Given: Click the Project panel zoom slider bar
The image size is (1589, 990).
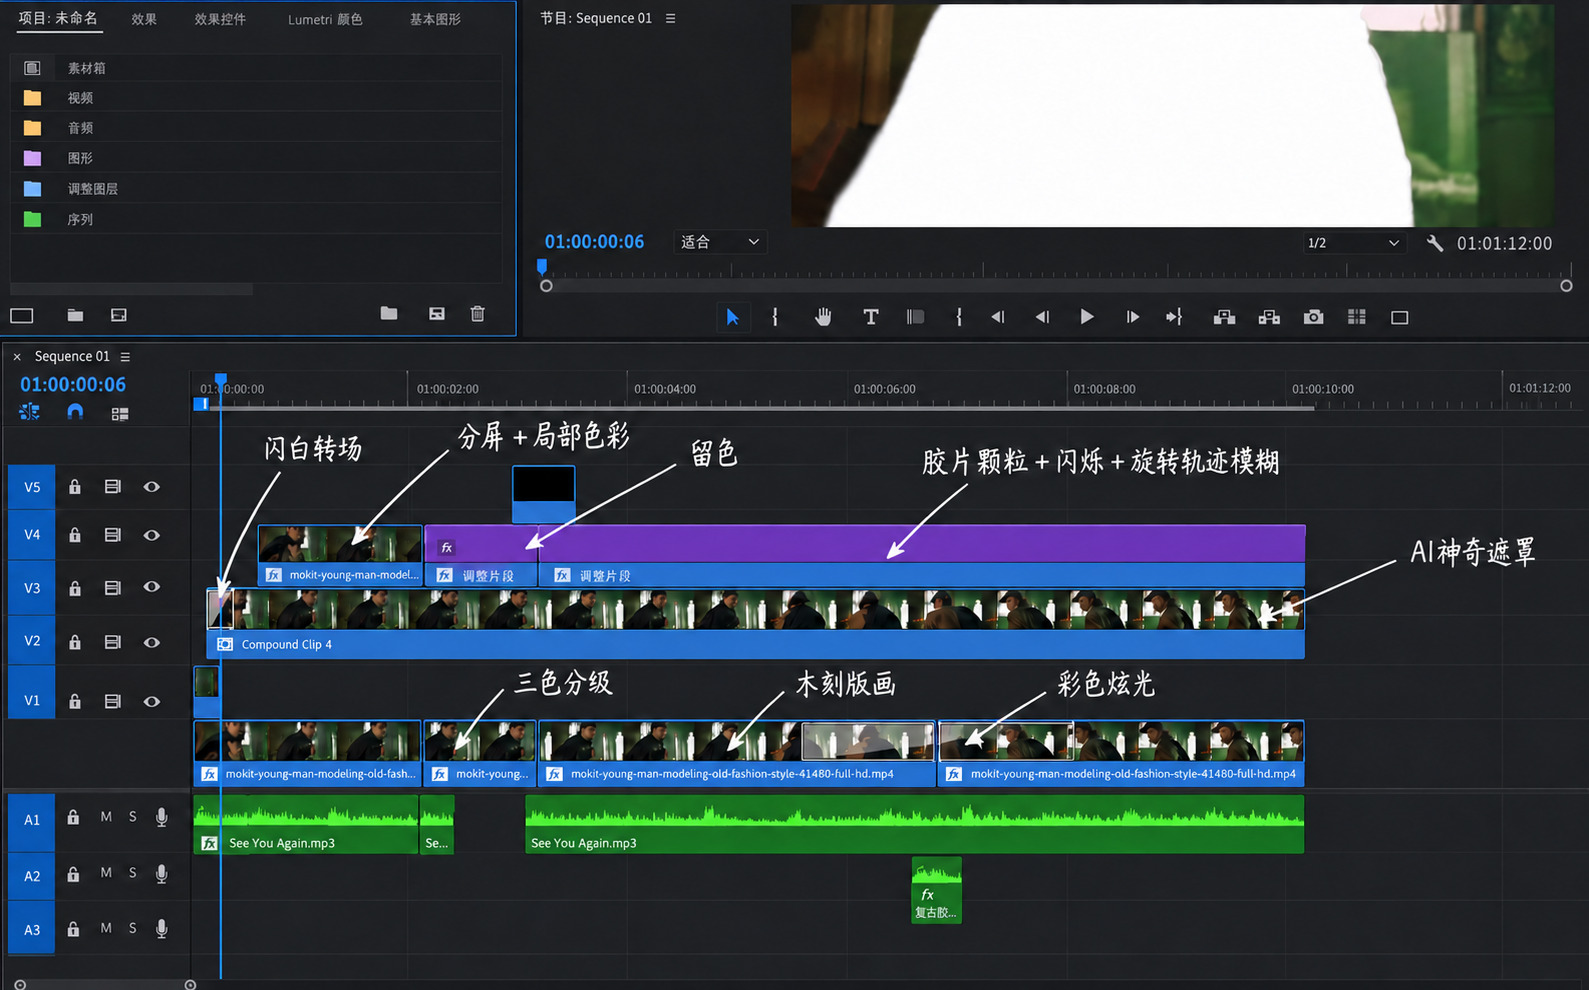Looking at the screenshot, I should coord(131,289).
